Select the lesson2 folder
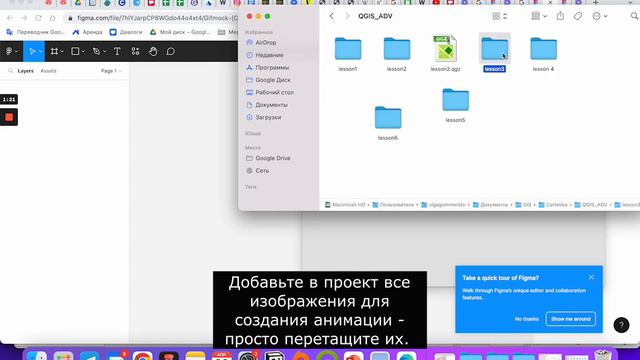640x360 pixels. (x=397, y=54)
